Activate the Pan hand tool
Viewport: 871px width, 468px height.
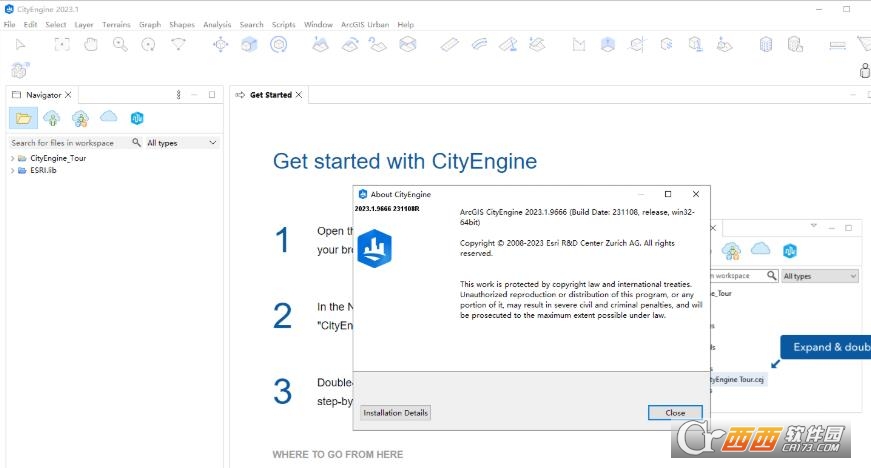click(x=91, y=44)
